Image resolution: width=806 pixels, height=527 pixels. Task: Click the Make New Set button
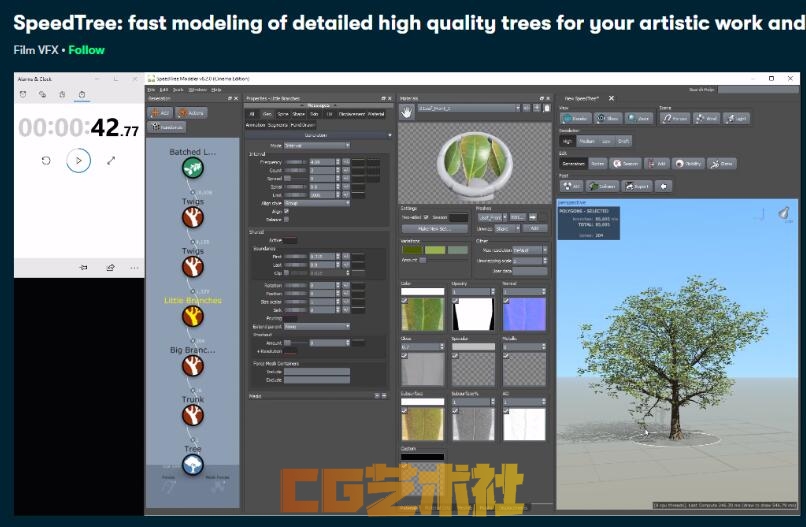coord(435,228)
